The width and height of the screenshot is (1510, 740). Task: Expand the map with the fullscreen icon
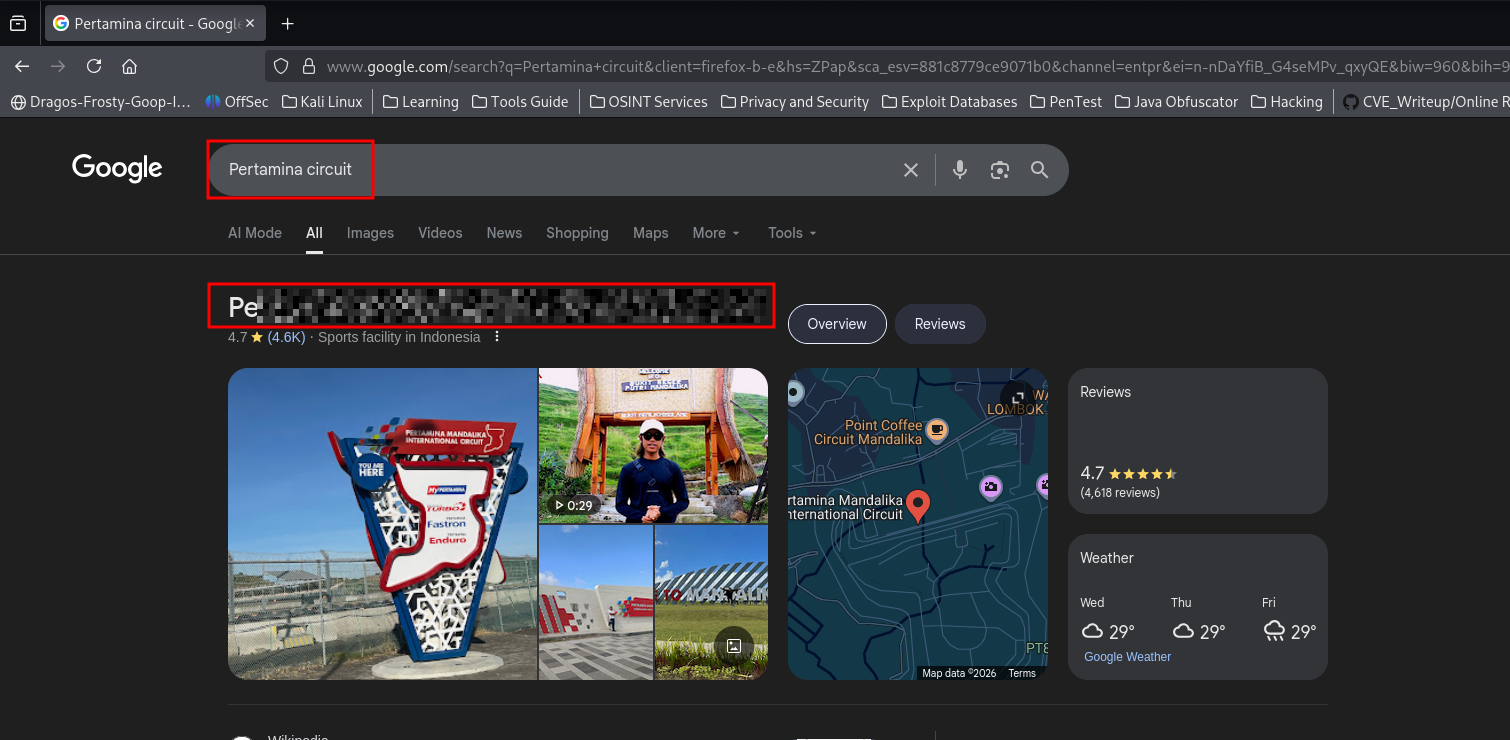1017,396
